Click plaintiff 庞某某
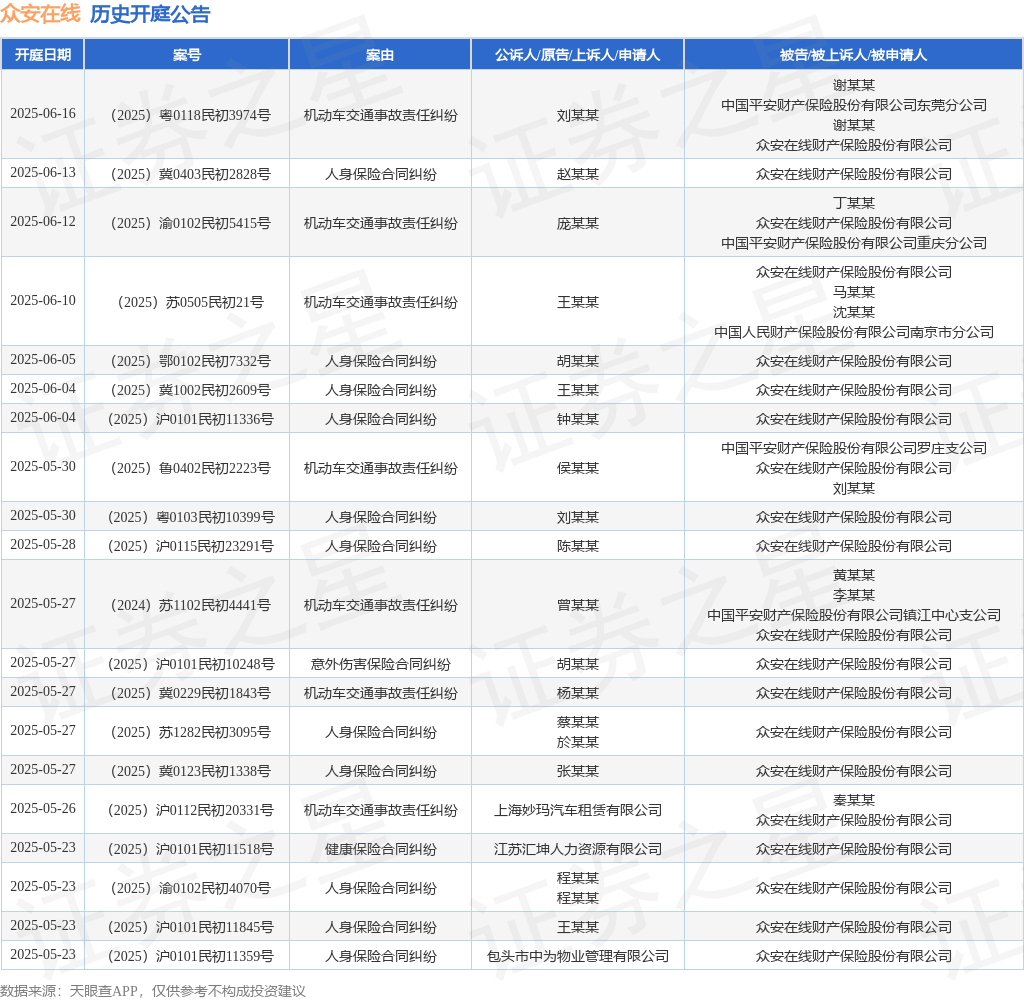The height and width of the screenshot is (1000, 1024). 577,223
